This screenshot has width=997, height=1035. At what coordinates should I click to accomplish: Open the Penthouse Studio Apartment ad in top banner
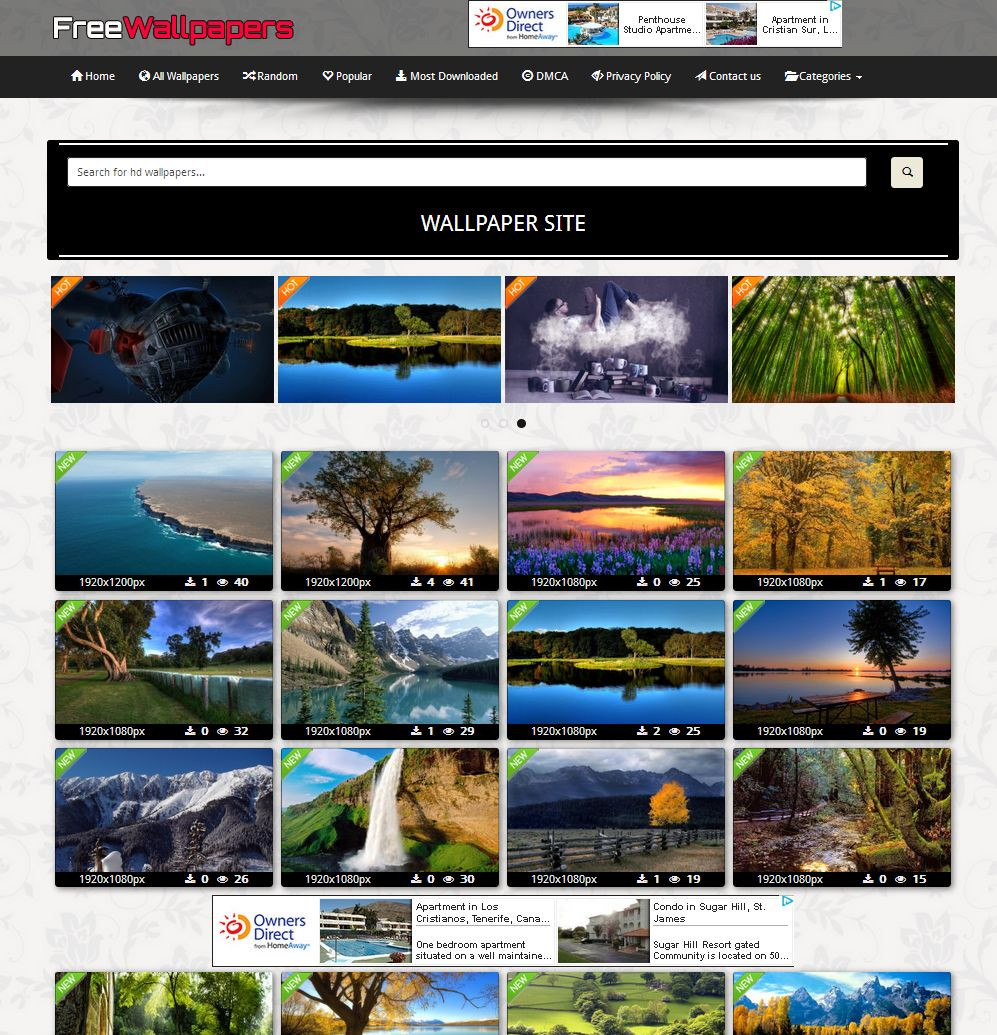[x=635, y=24]
